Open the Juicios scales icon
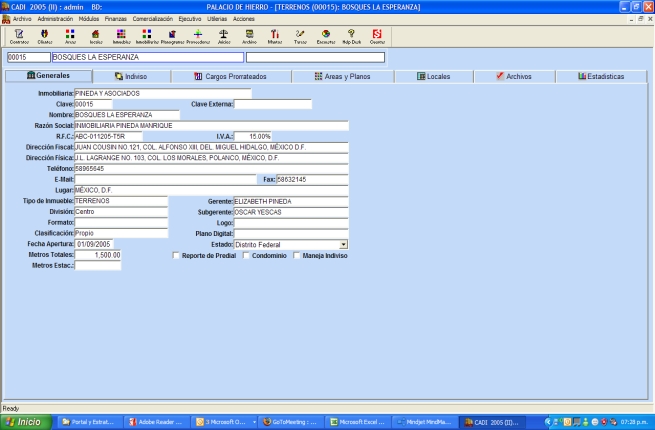This screenshot has width=655, height=430. 224,36
